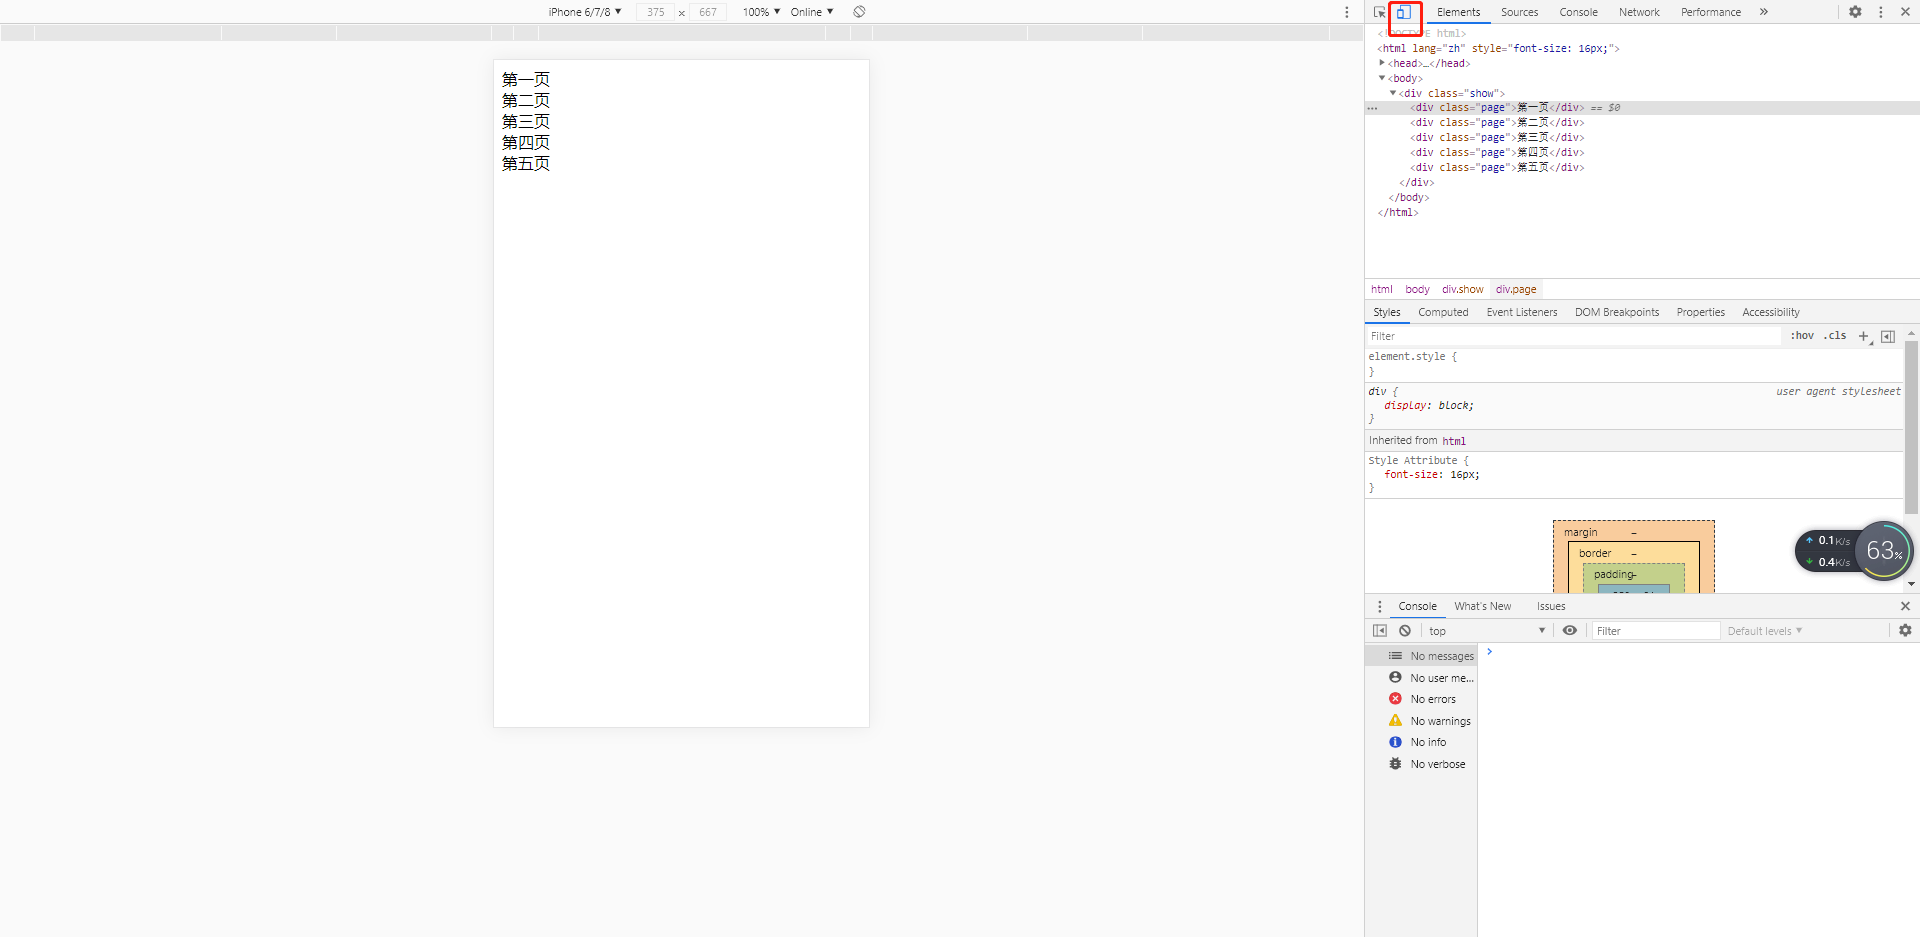Viewport: 1920px width, 937px height.
Task: Select the No errors filter
Action: 1421,699
